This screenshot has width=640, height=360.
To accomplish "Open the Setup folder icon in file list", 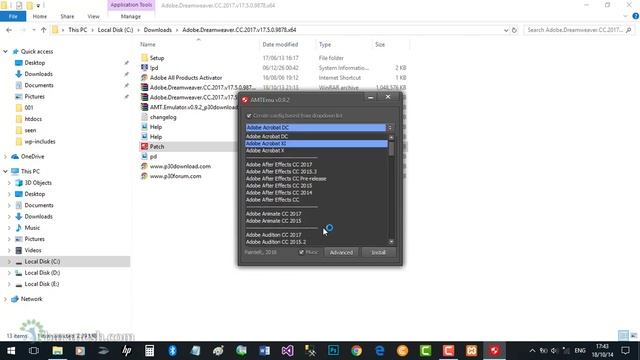I will [144, 58].
